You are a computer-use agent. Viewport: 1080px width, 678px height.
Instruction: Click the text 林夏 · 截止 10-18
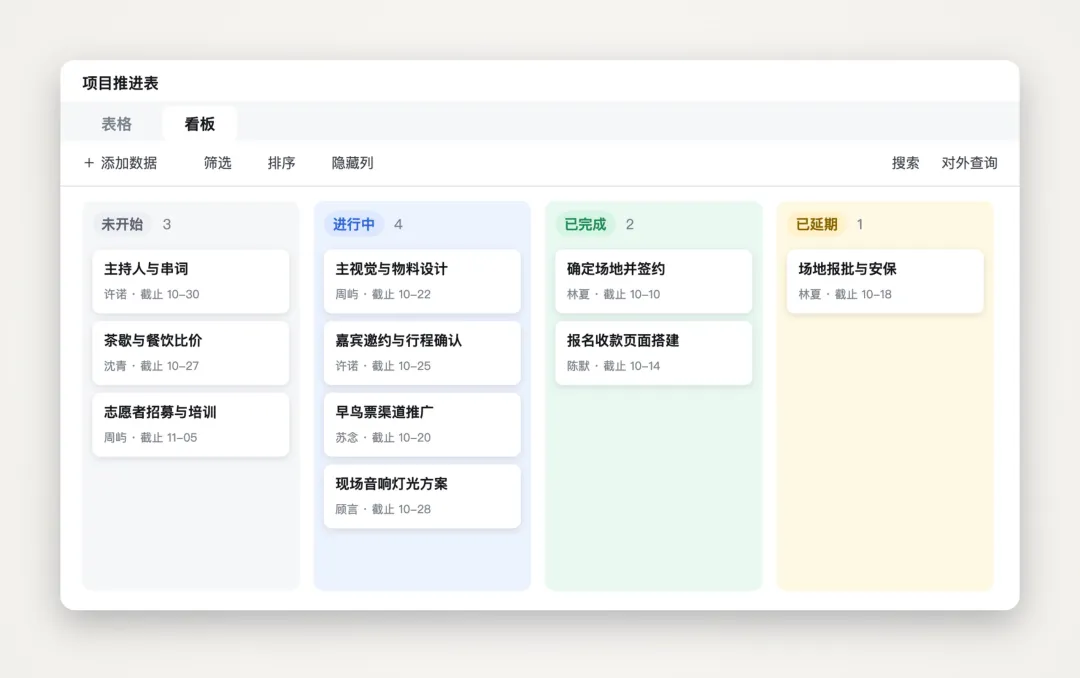[845, 294]
